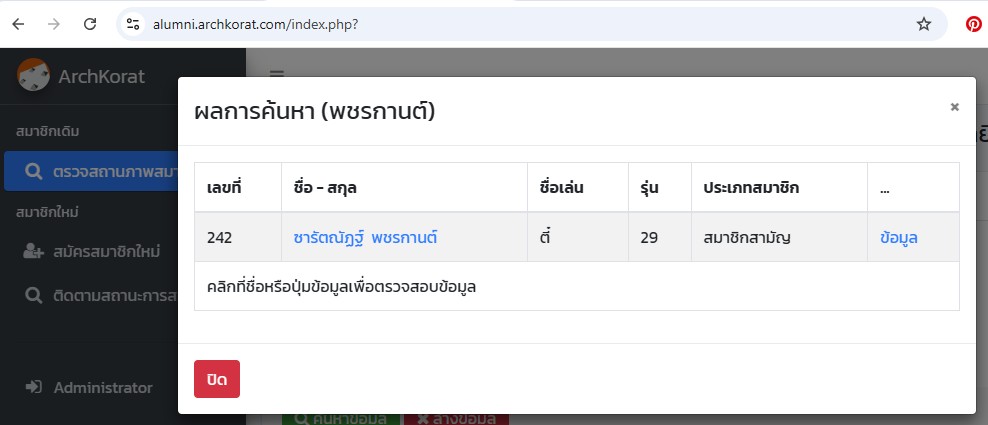This screenshot has height=425, width=988.
Task: Dismiss the search results dialog with ×
Action: click(954, 107)
